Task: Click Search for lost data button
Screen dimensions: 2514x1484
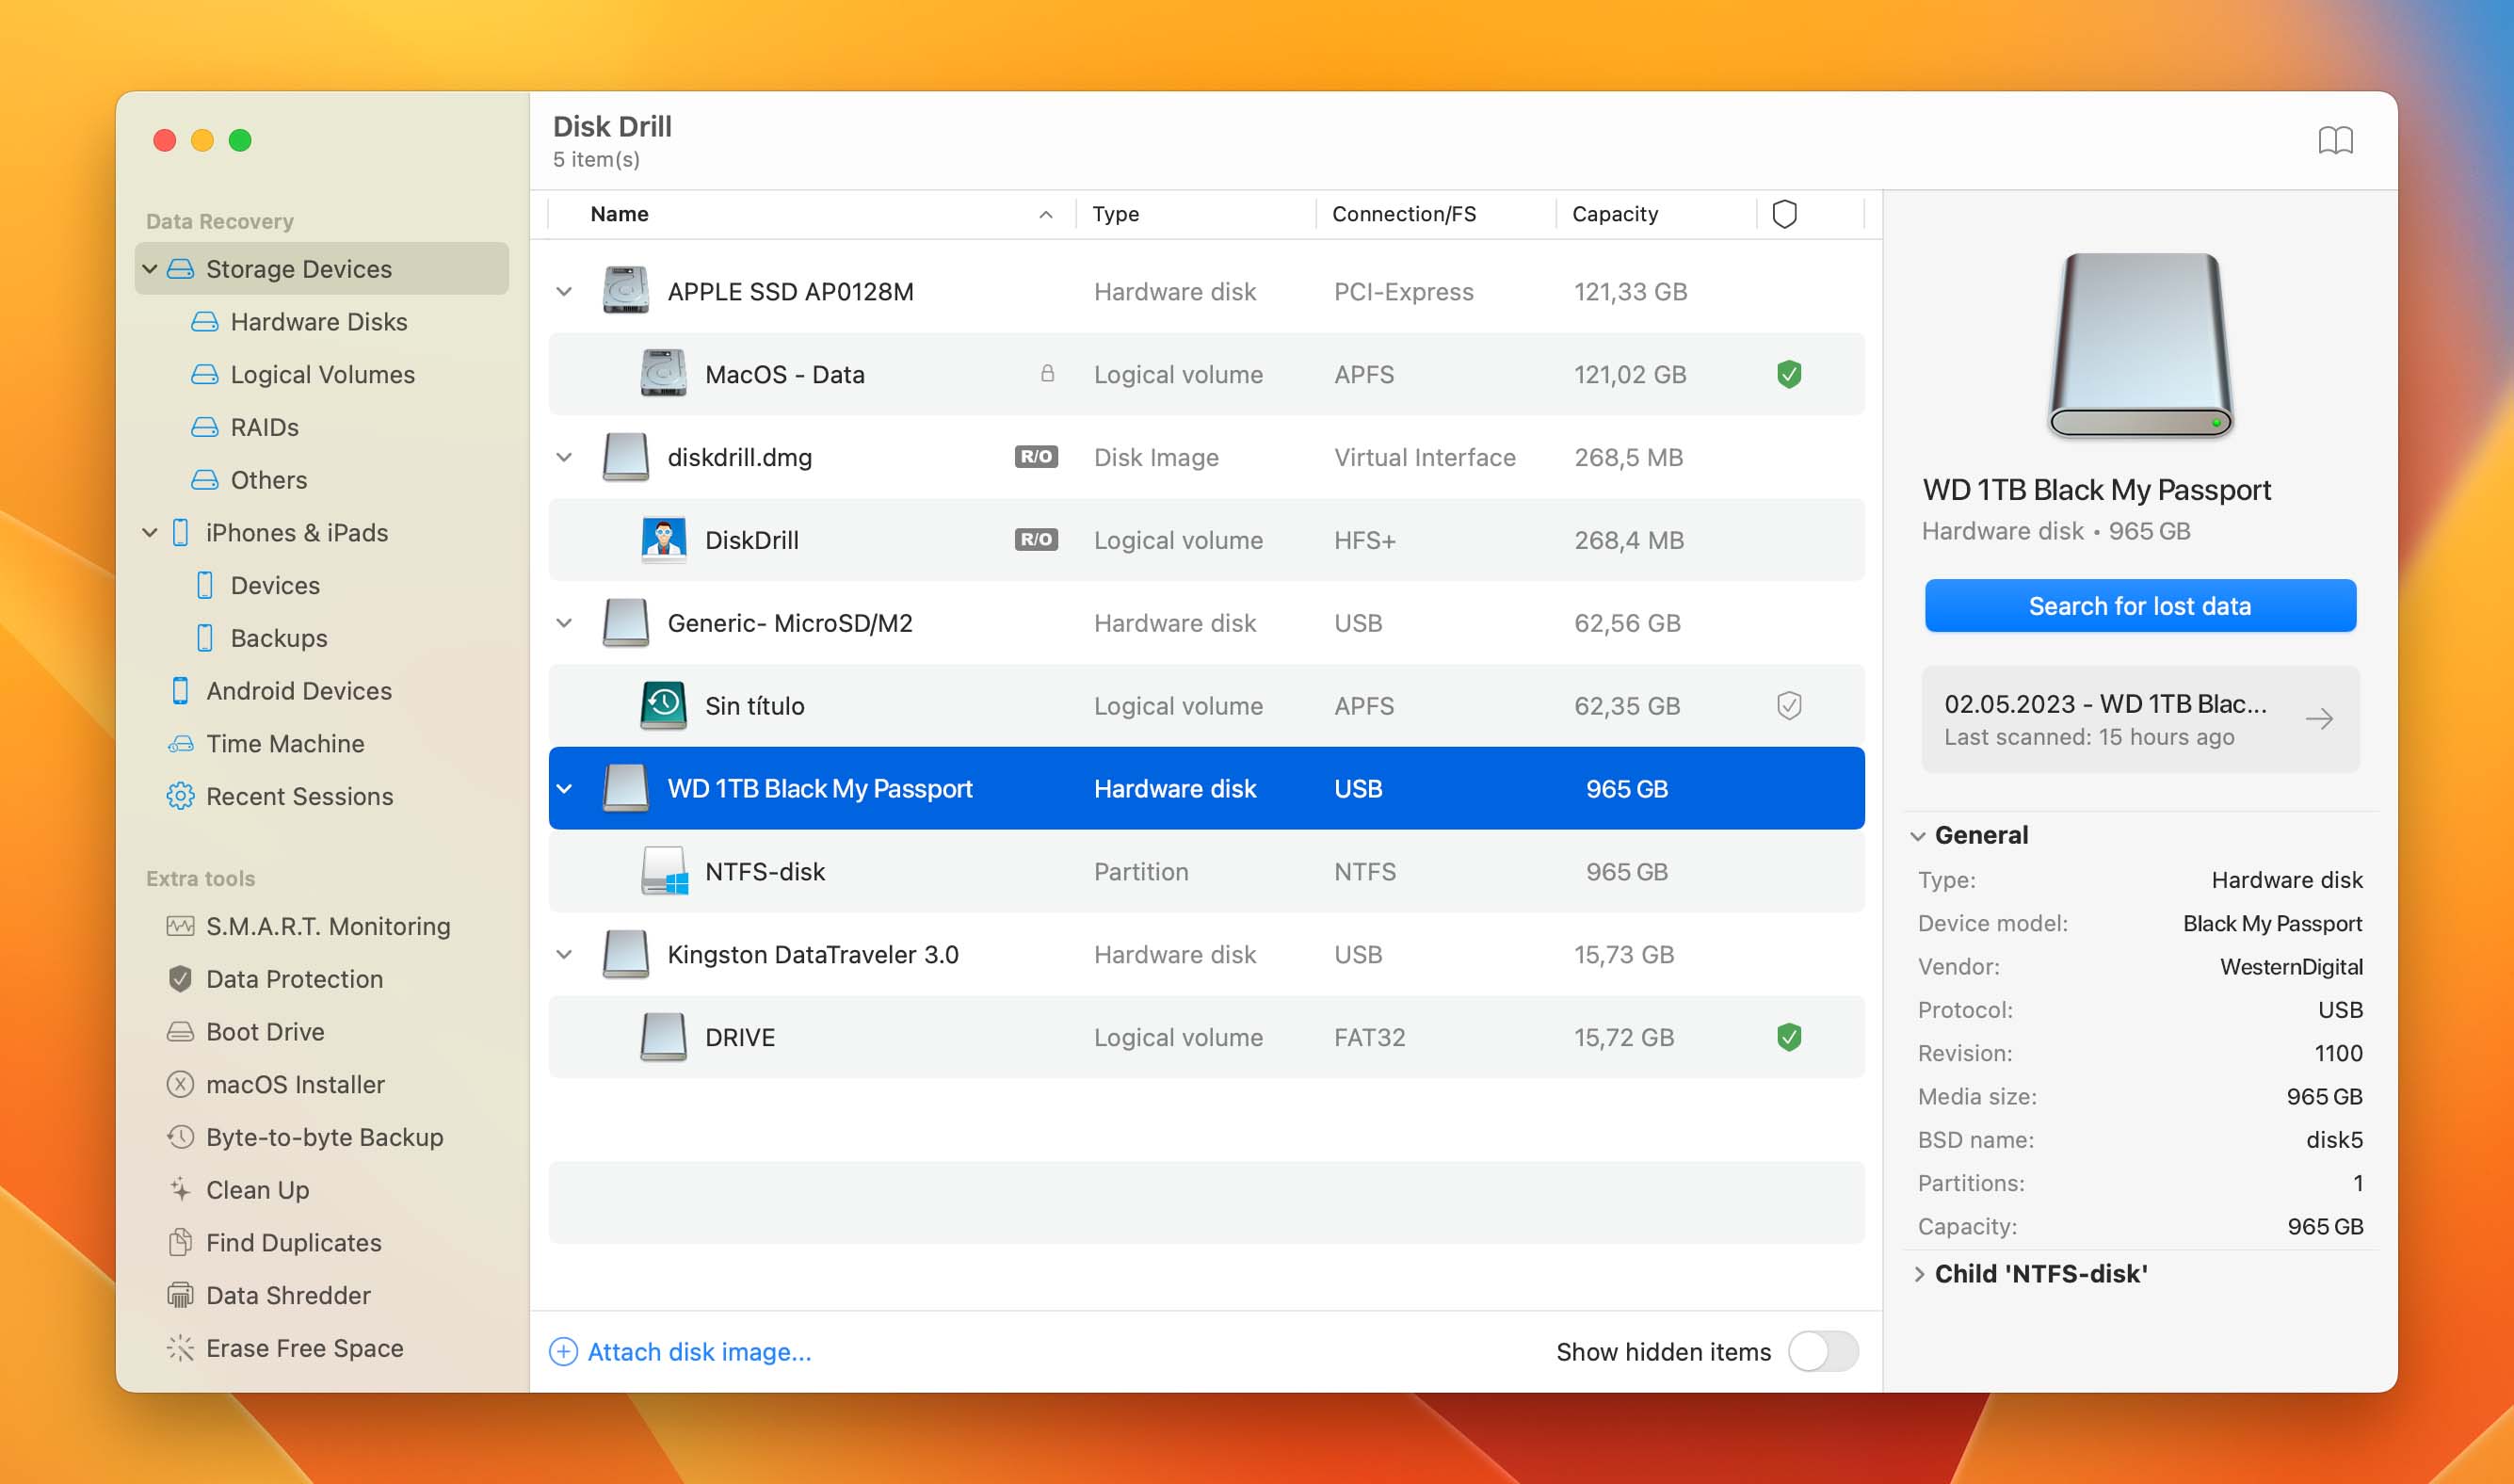Action: (2140, 606)
